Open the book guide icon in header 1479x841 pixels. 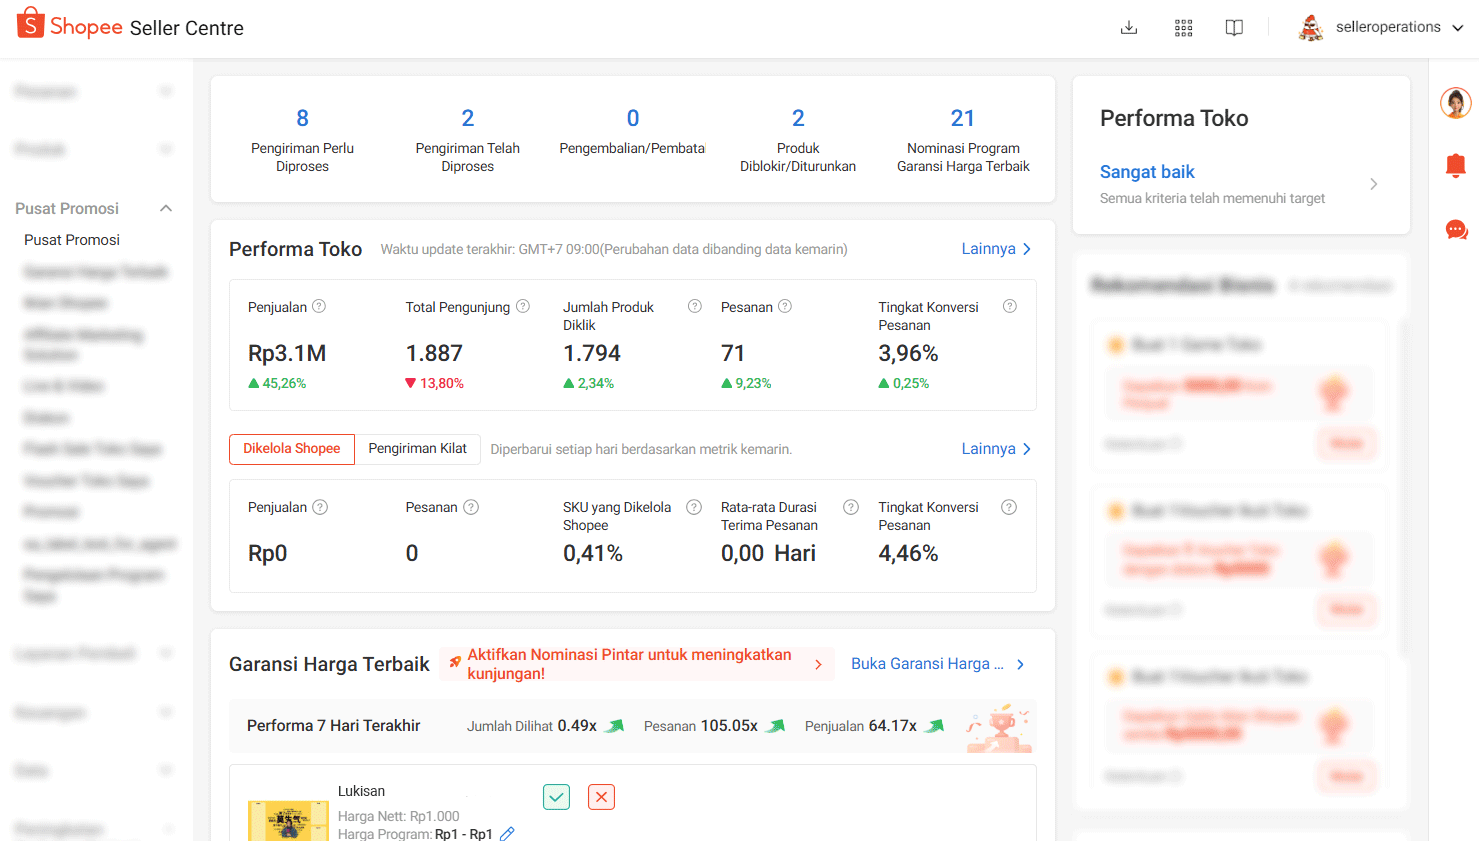pos(1235,28)
